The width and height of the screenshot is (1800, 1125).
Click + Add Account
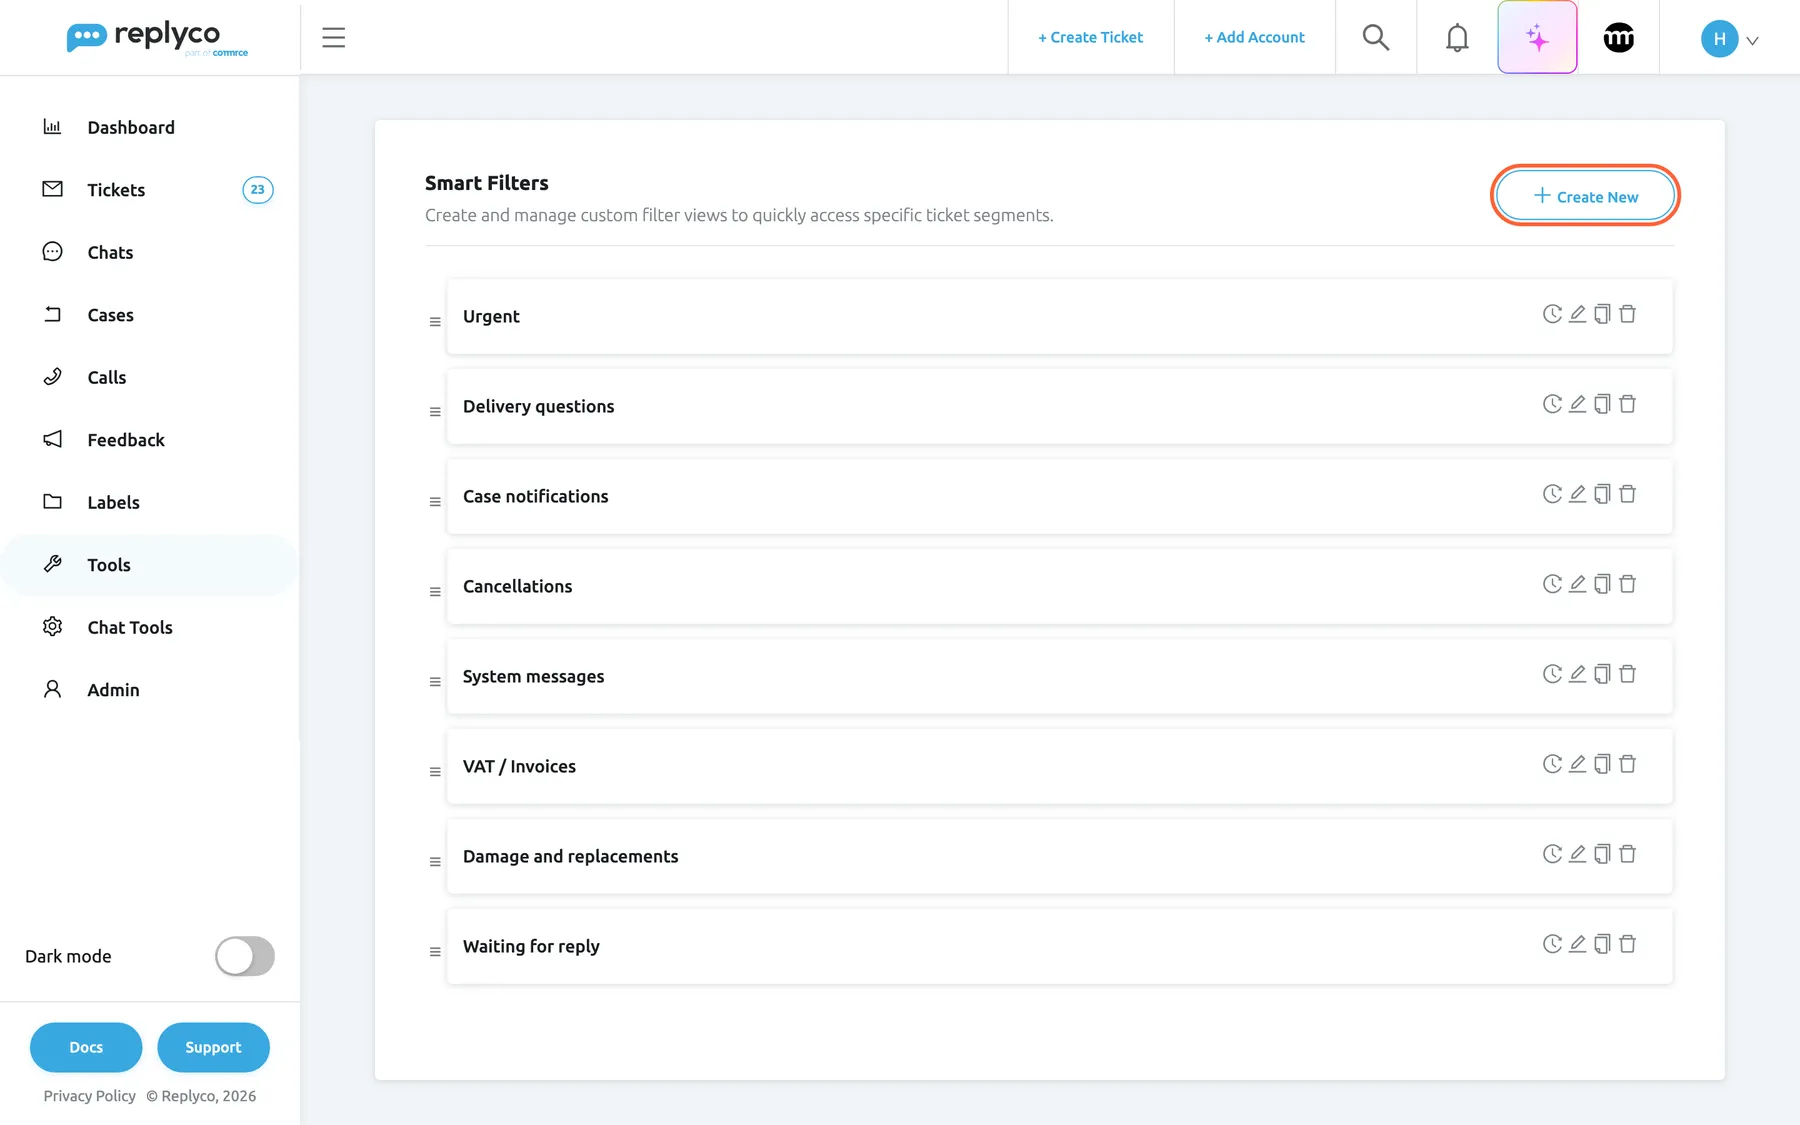point(1254,37)
